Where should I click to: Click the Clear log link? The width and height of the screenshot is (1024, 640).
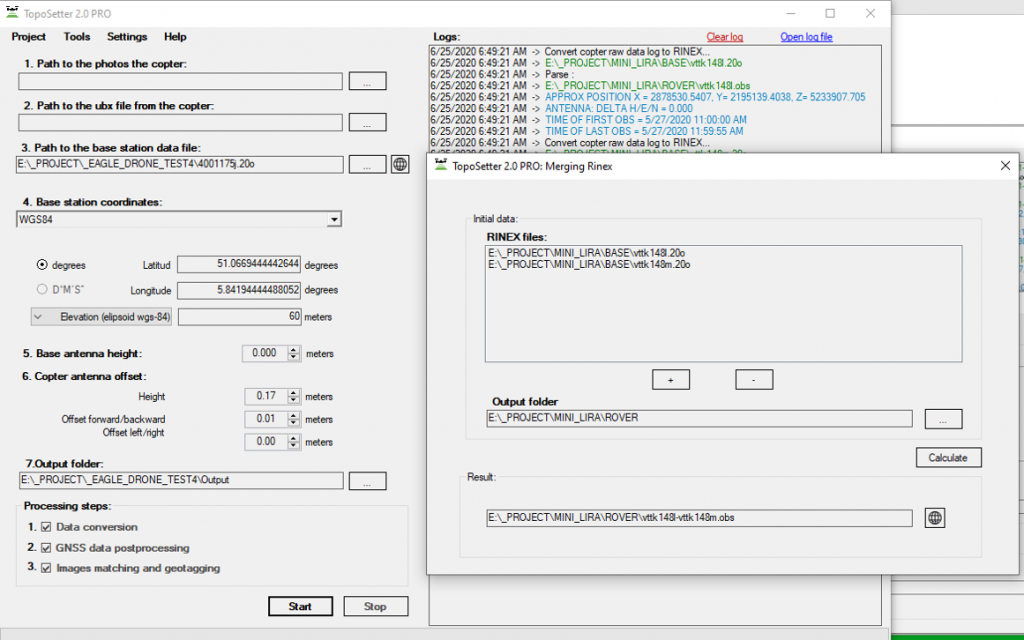(x=725, y=37)
